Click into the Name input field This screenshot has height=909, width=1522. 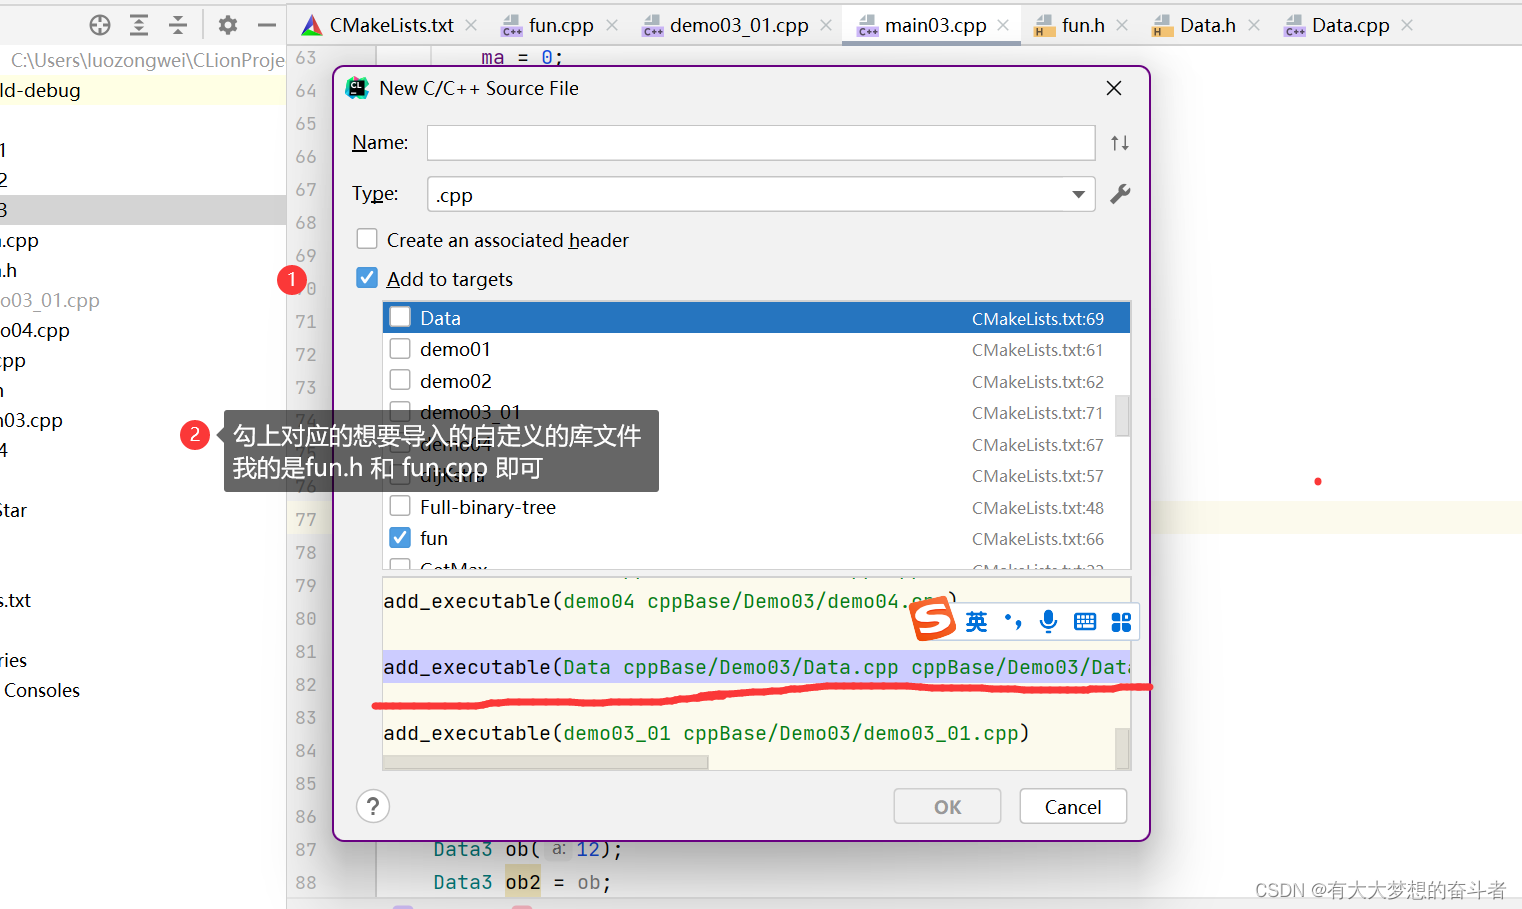click(x=761, y=143)
